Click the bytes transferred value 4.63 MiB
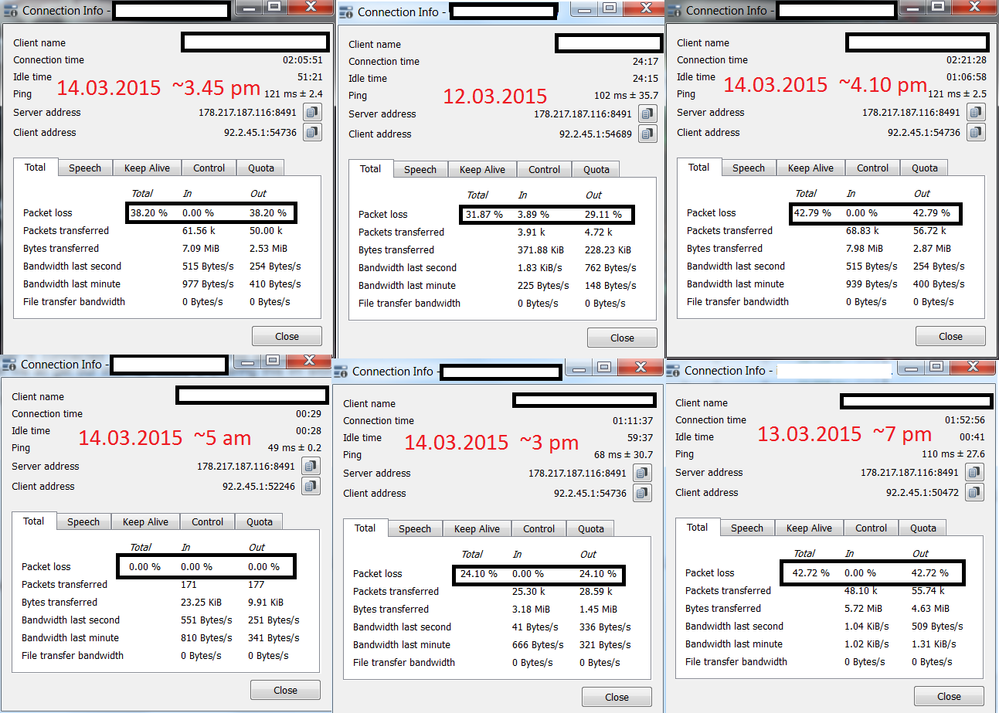This screenshot has width=999, height=713. pyautogui.click(x=930, y=609)
